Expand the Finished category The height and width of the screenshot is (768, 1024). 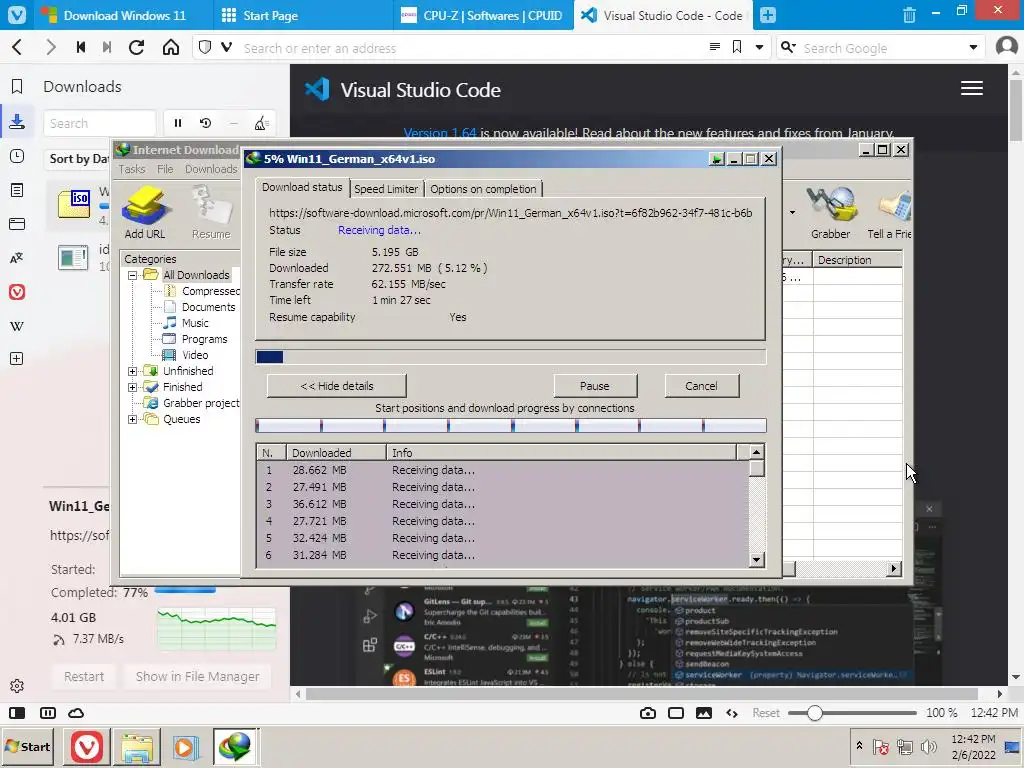coord(133,387)
